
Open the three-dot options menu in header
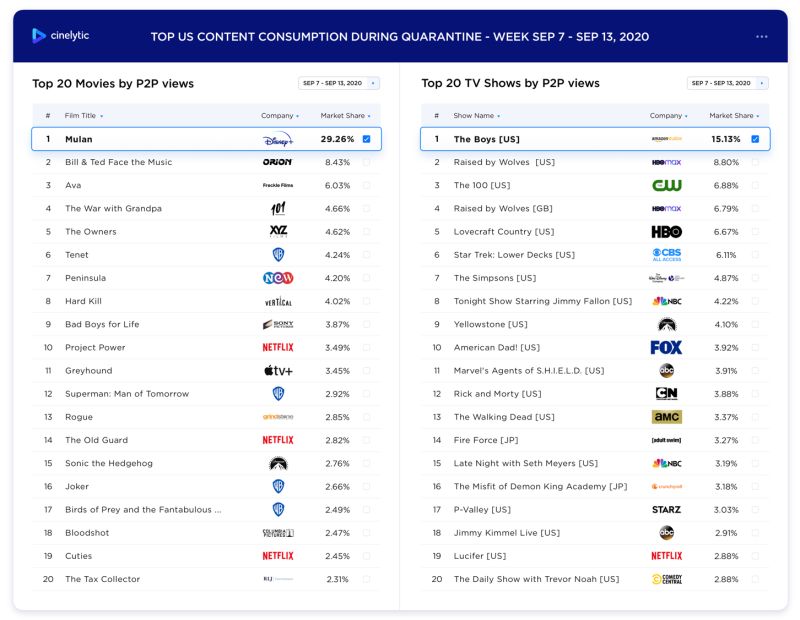(761, 37)
